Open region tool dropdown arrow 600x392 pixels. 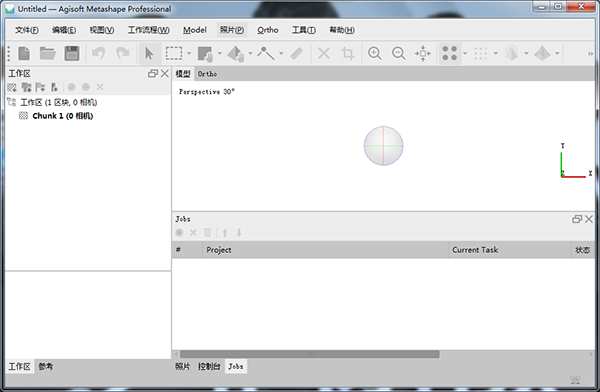tap(220, 53)
